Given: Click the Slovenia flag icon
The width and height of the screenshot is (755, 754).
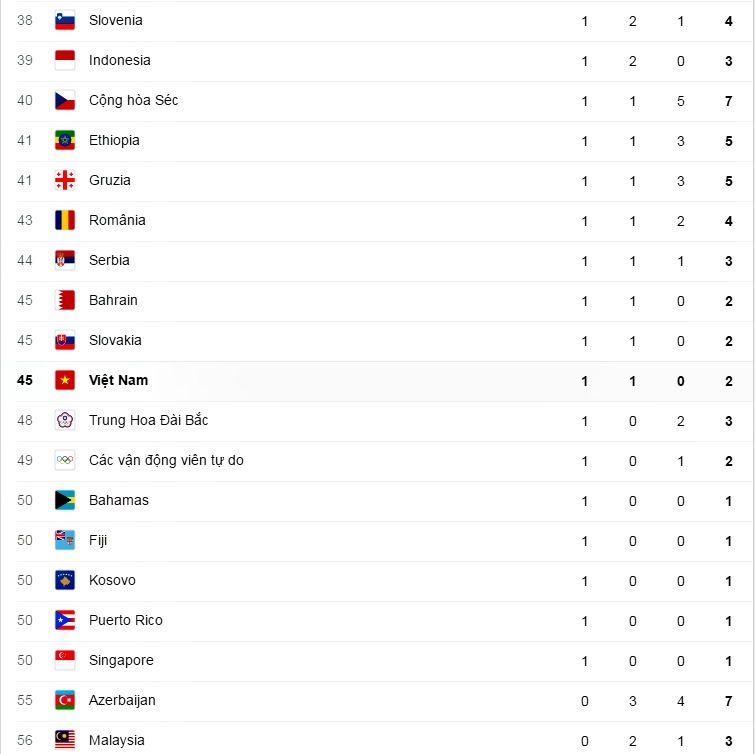Looking at the screenshot, I should (65, 20).
